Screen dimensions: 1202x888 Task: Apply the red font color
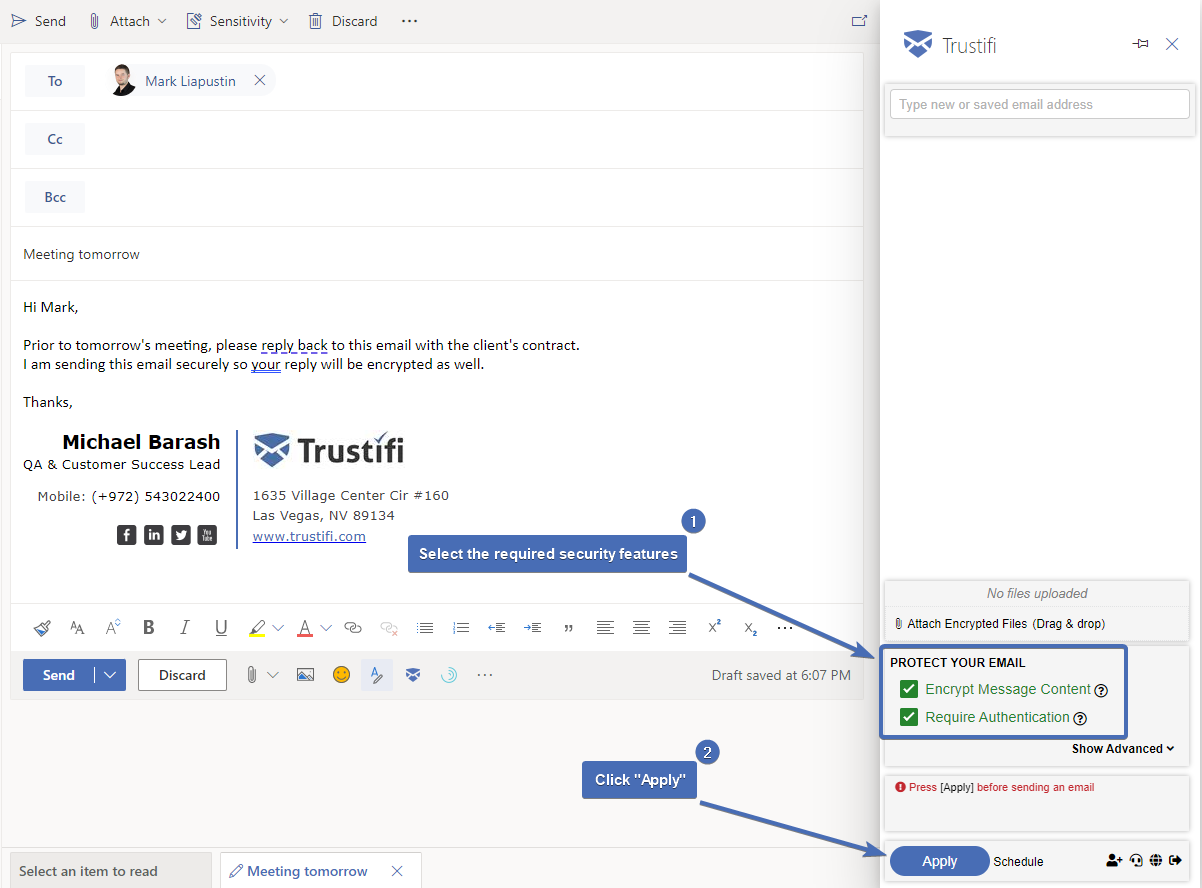click(305, 628)
